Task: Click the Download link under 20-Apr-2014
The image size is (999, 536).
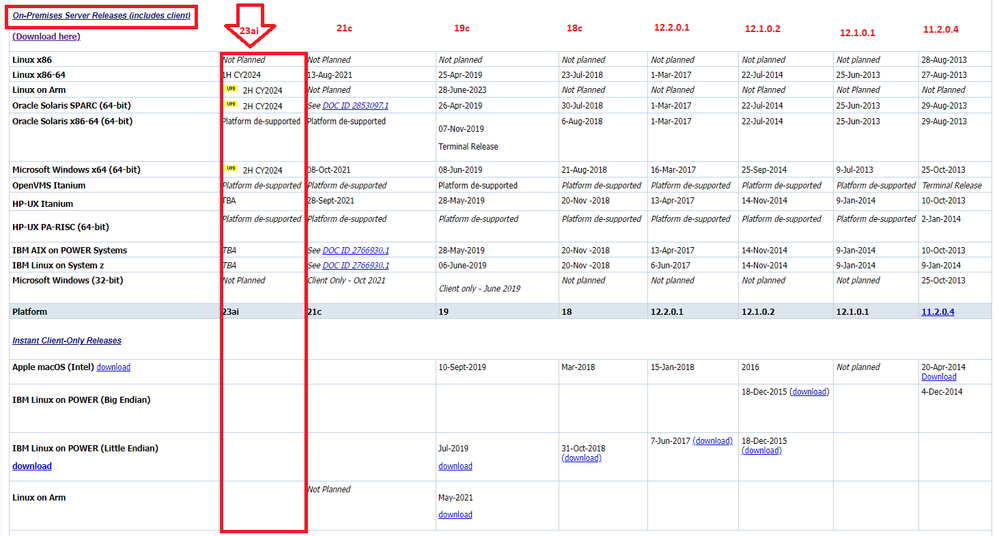Action: click(938, 377)
